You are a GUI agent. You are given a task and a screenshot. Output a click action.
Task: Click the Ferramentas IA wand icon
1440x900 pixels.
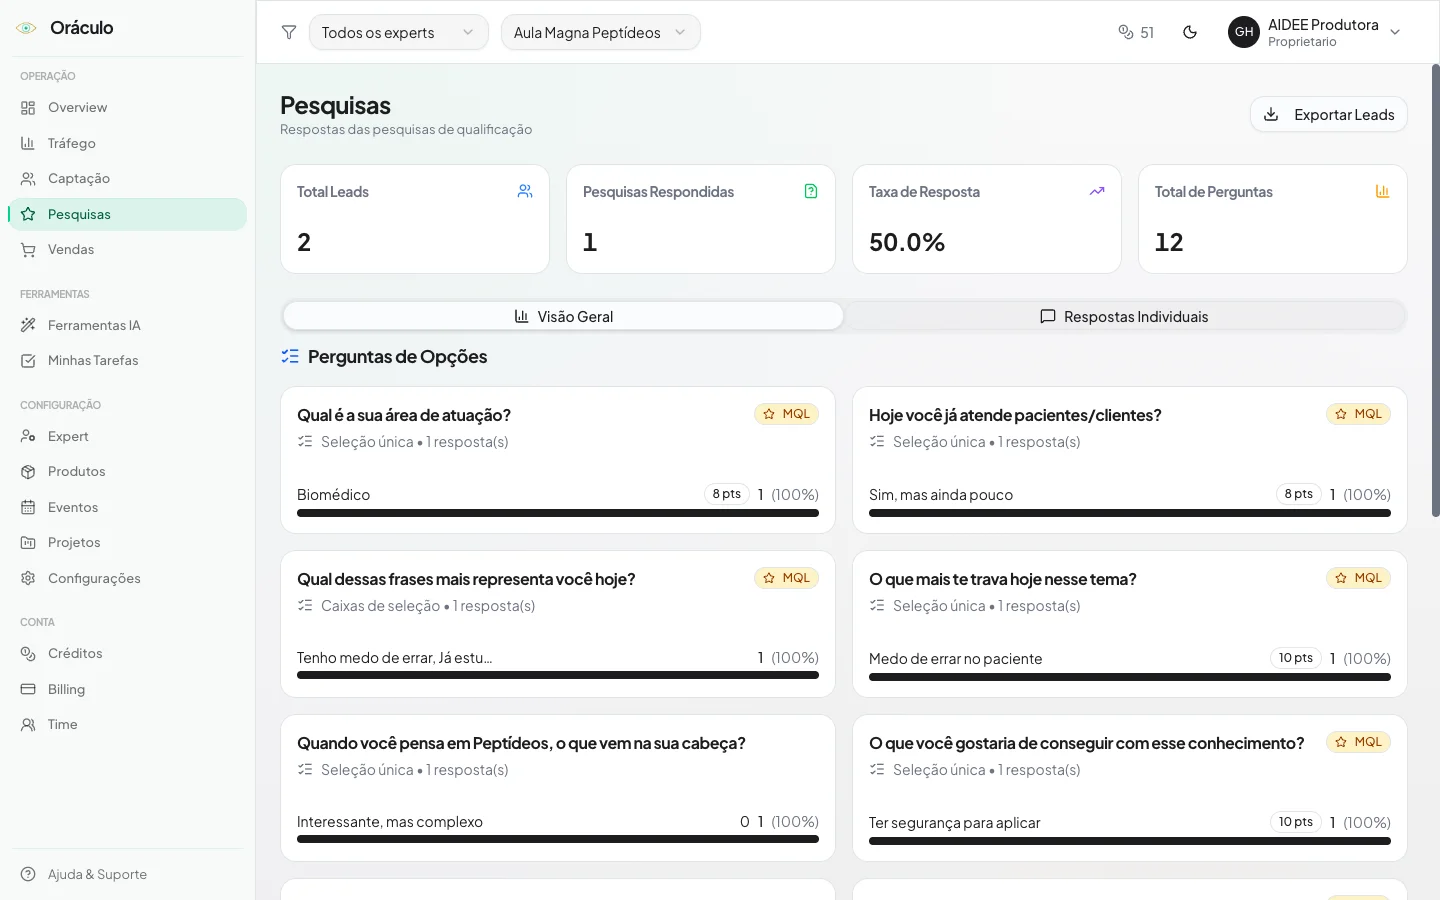(x=28, y=325)
